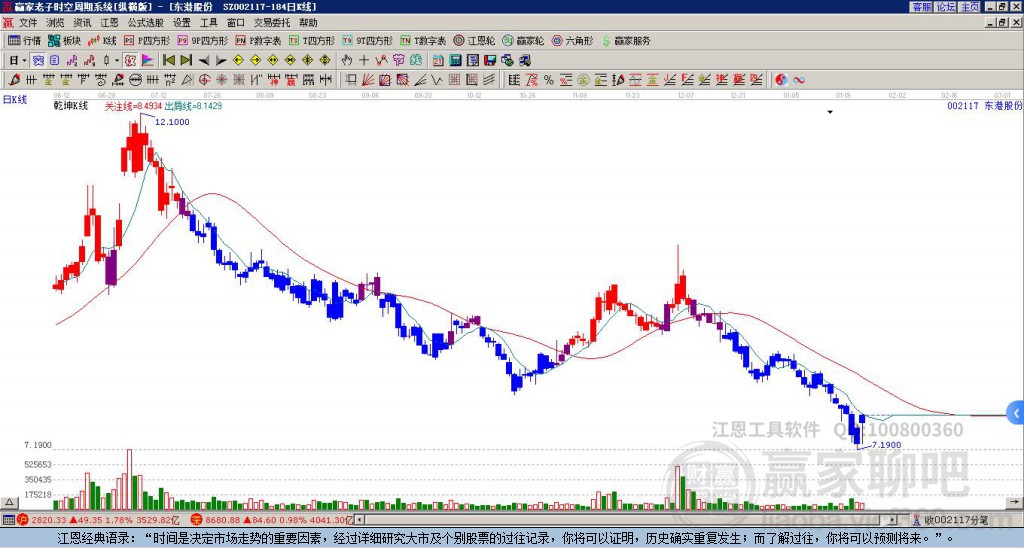Screen dimensions: 1024x548
Task: Click the up-triangle button beside volume
Action: [9, 503]
